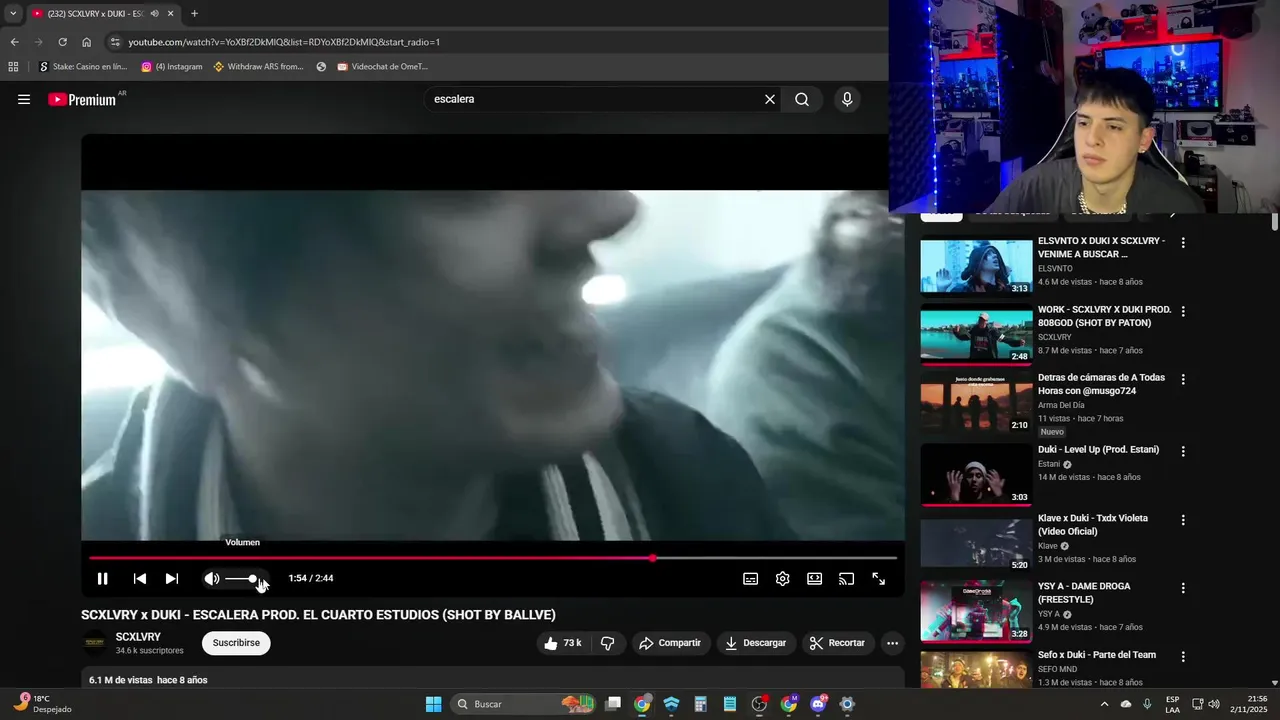Image resolution: width=1280 pixels, height=720 pixels.
Task: Toggle subtitles with the captions icon
Action: coord(751,579)
